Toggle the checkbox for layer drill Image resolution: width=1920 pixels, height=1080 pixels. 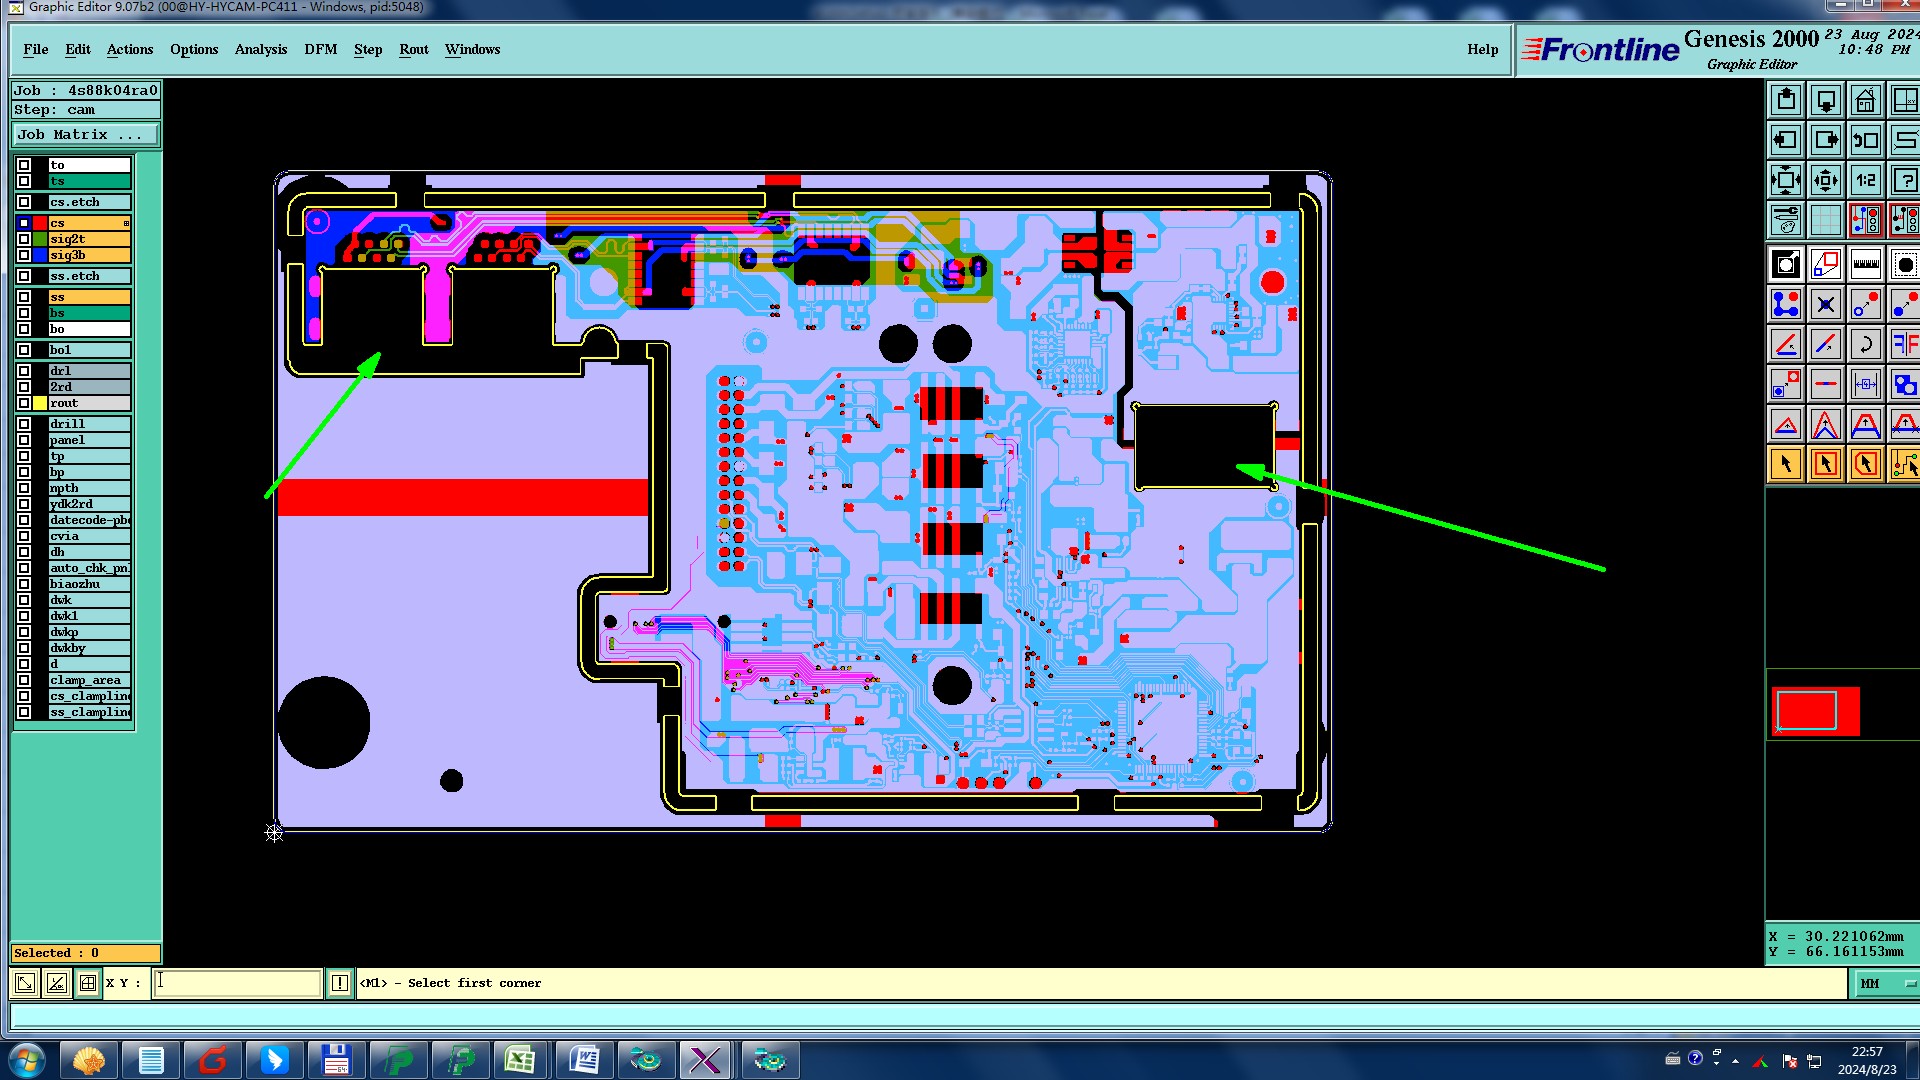(24, 424)
